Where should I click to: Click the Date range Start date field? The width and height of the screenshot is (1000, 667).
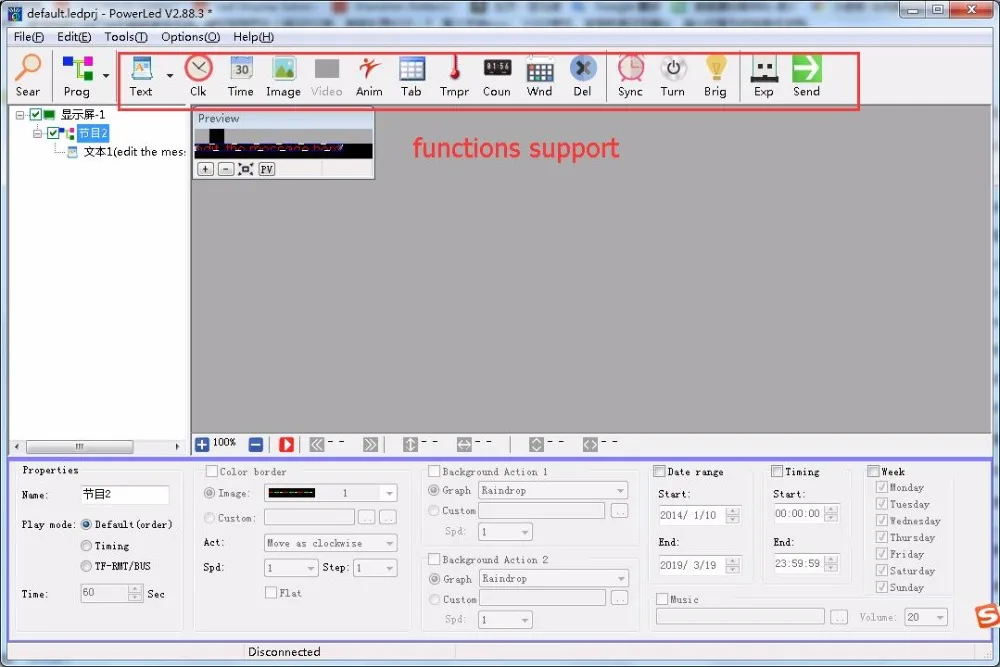[x=699, y=515]
